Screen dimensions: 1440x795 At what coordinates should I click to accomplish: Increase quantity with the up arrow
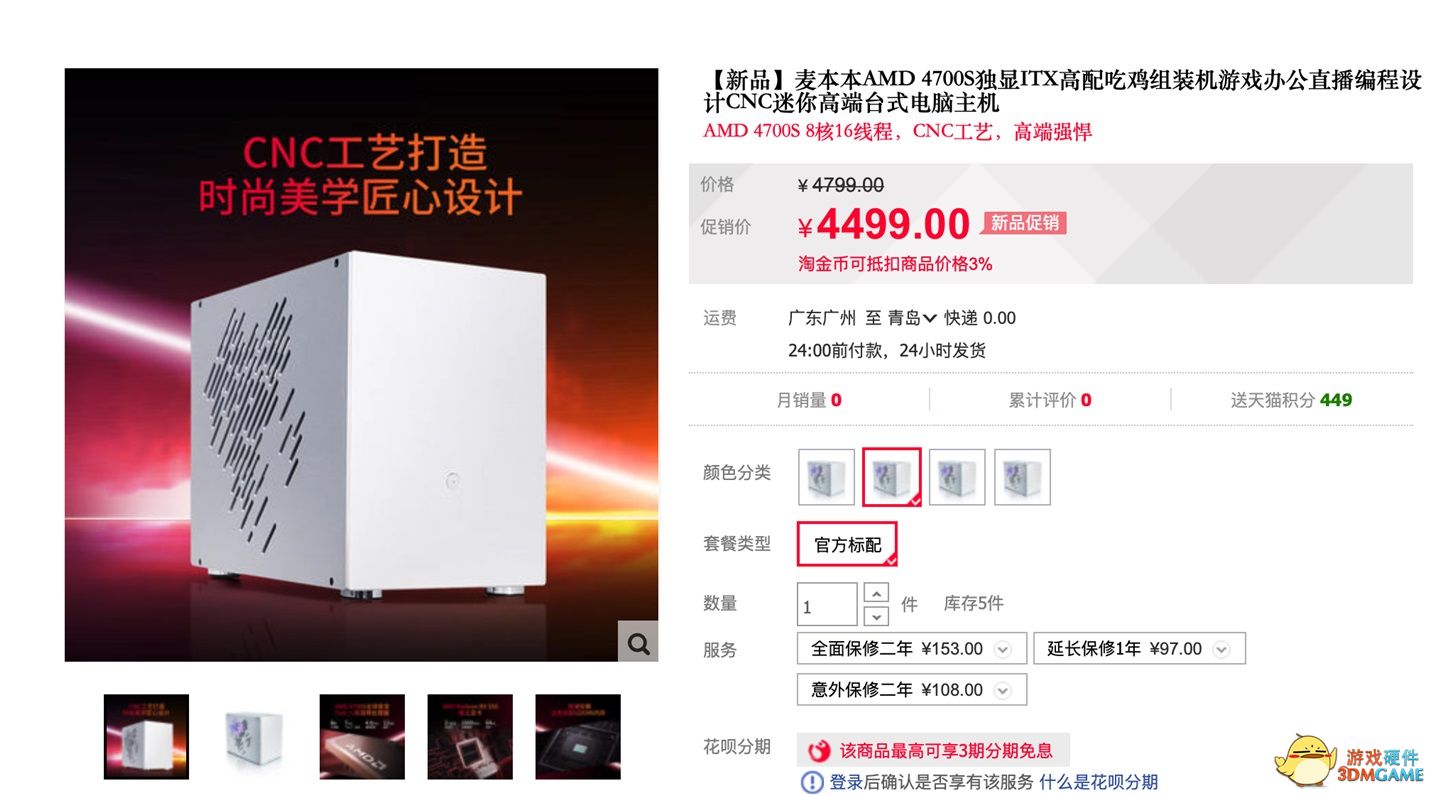(875, 593)
